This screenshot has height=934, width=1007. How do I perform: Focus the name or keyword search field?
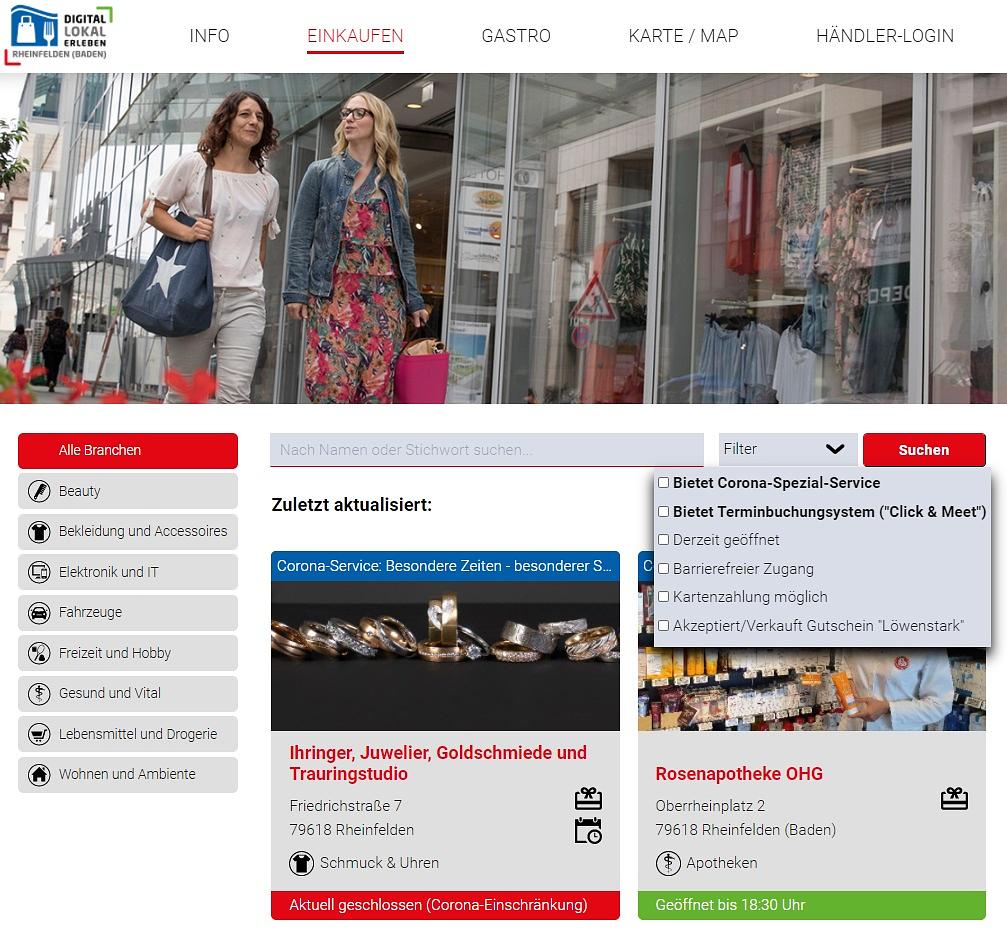pos(486,450)
